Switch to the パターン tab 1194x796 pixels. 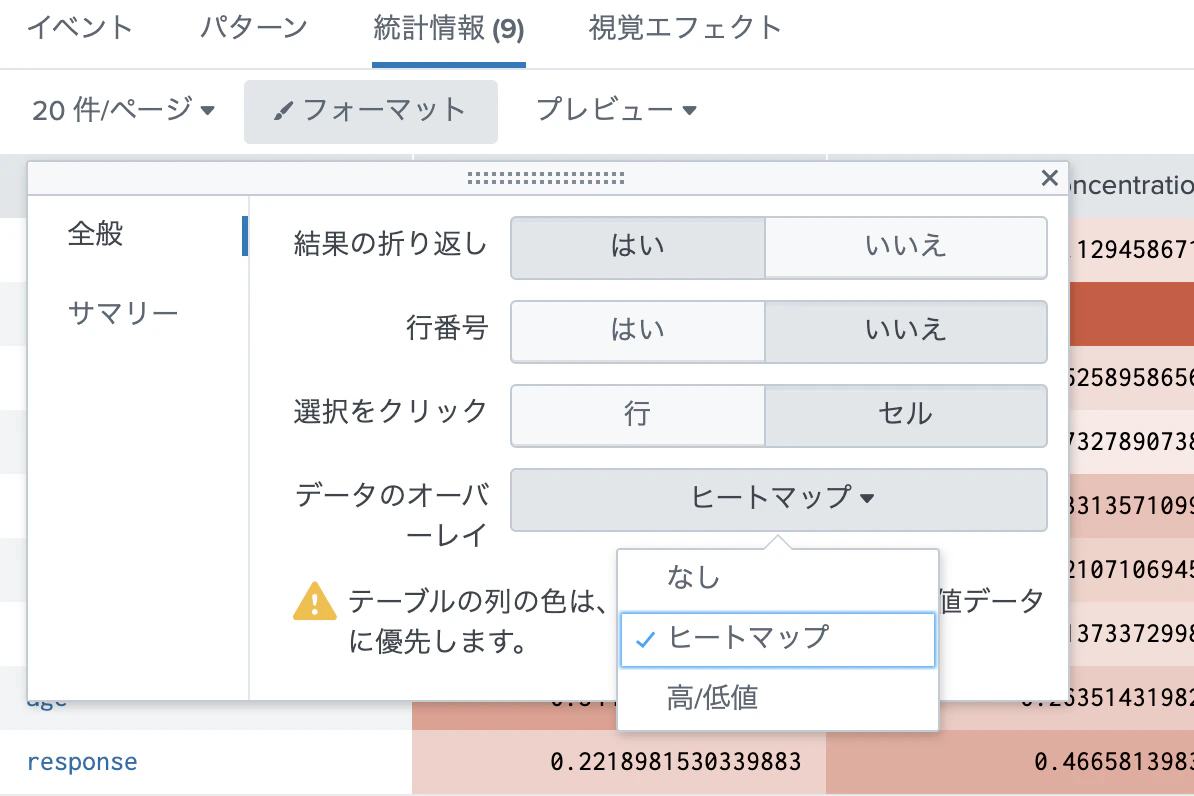(x=254, y=28)
